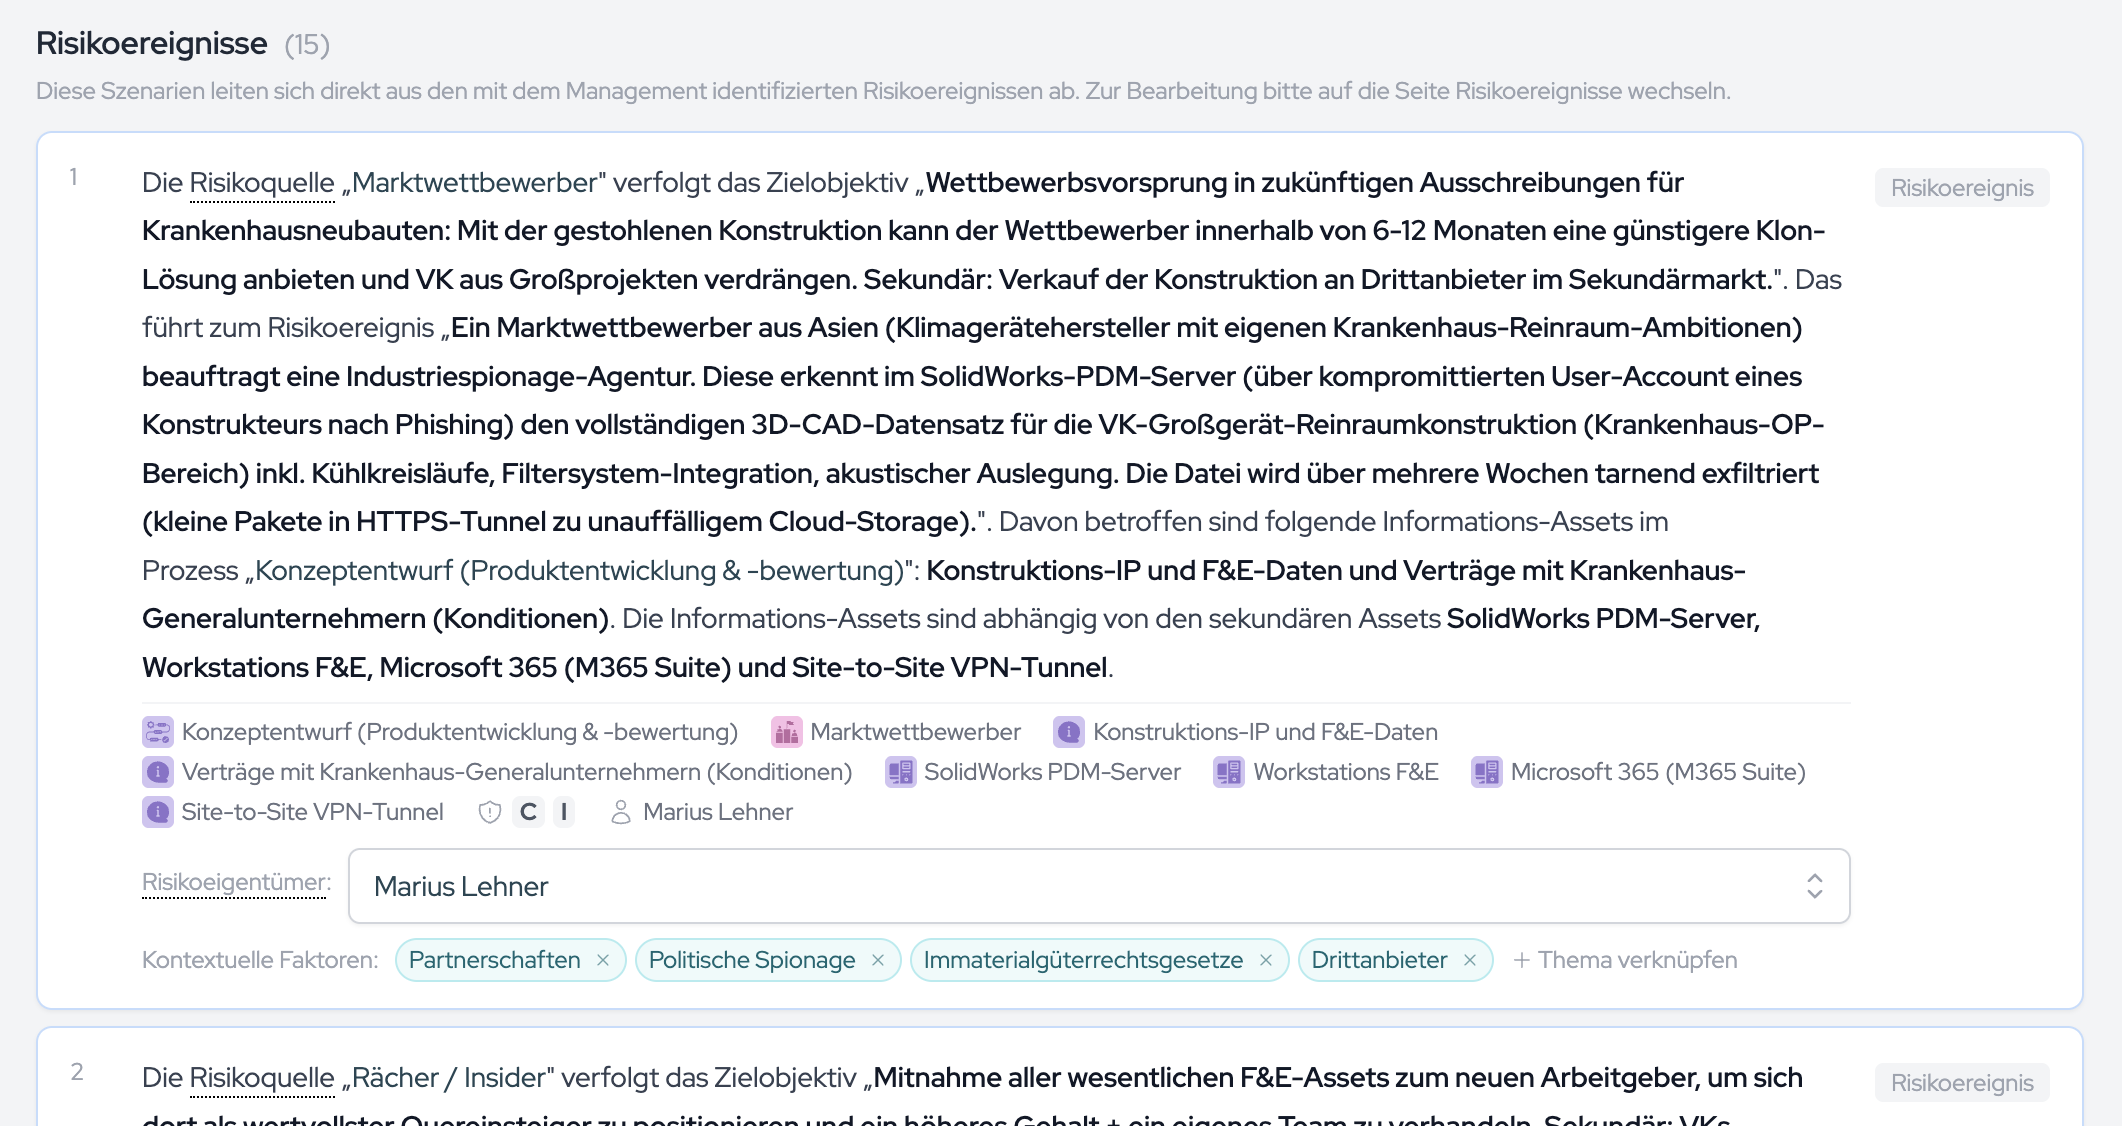Viewport: 2122px width, 1126px height.
Task: Click the Risikoereignisse heading
Action: tap(152, 43)
